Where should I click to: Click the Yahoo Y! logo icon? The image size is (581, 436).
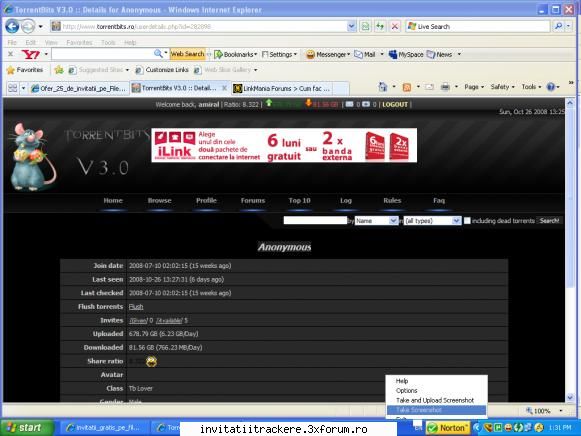pos(31,54)
